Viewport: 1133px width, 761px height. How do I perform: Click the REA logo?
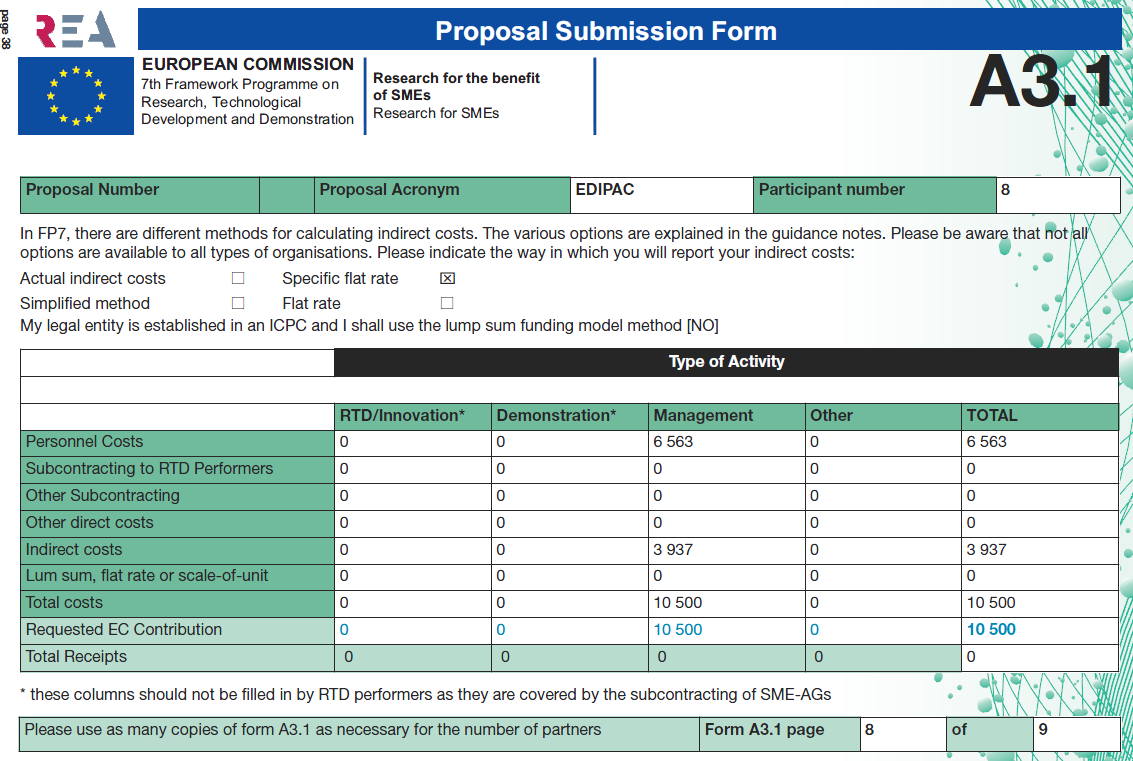click(76, 30)
